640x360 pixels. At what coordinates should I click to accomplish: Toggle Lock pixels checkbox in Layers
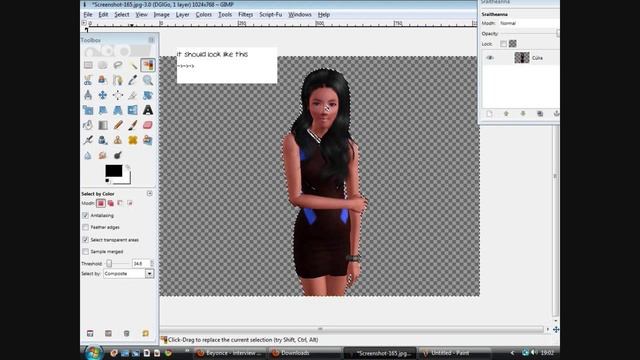503,44
